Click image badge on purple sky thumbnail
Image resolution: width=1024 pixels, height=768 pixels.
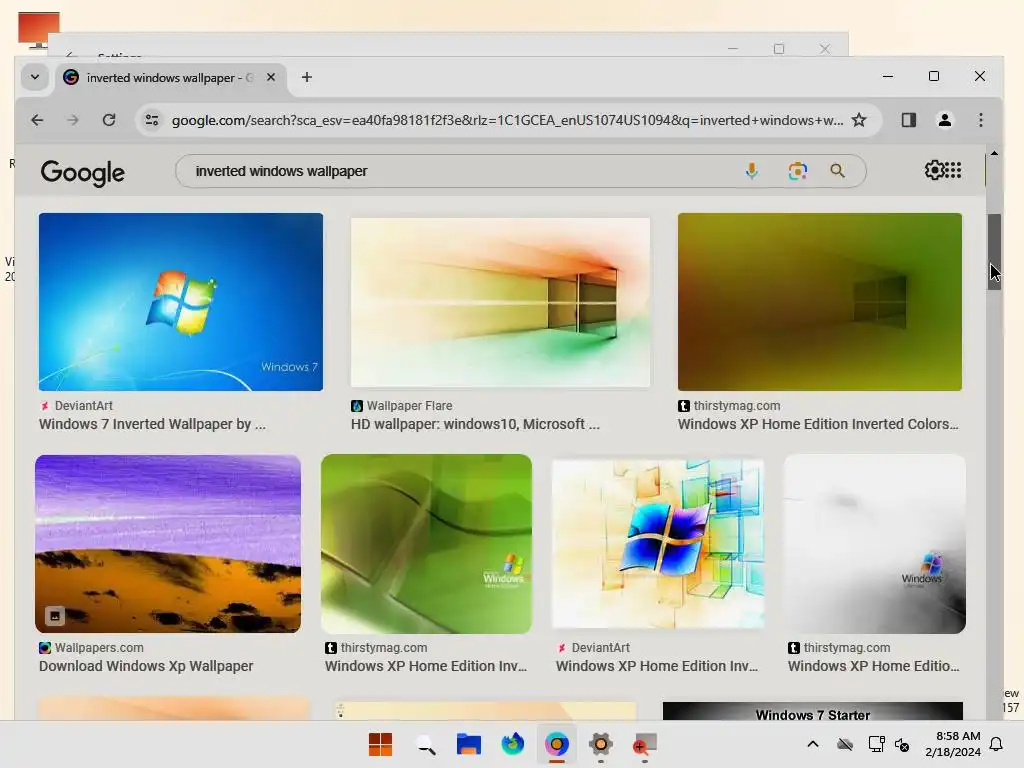[55, 615]
